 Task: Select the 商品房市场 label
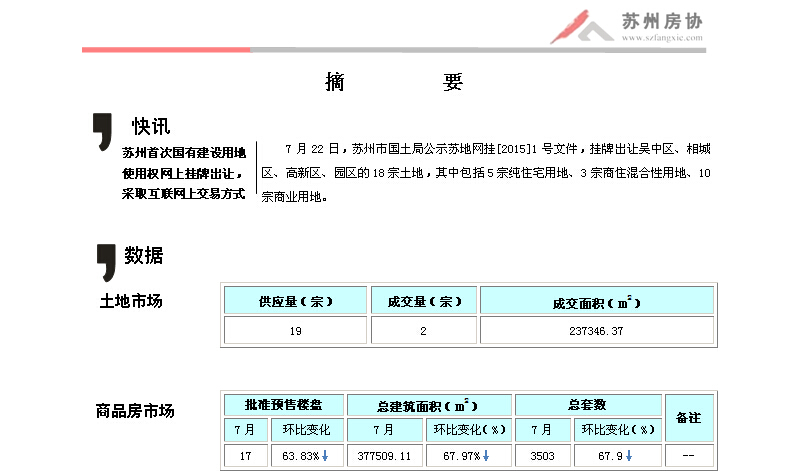coord(135,411)
